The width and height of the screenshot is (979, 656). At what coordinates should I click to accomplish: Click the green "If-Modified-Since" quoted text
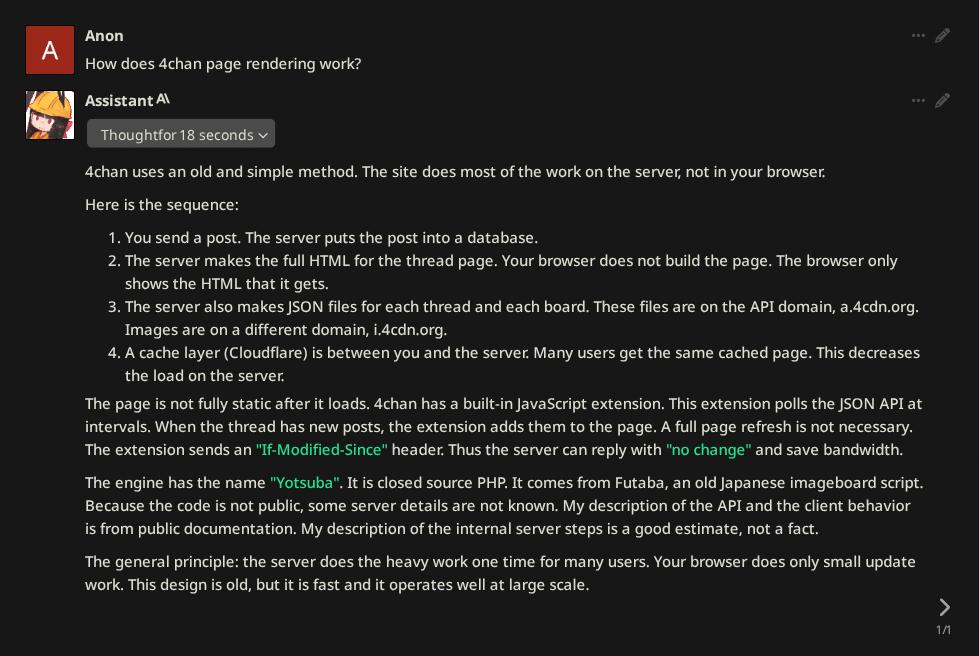(x=322, y=449)
